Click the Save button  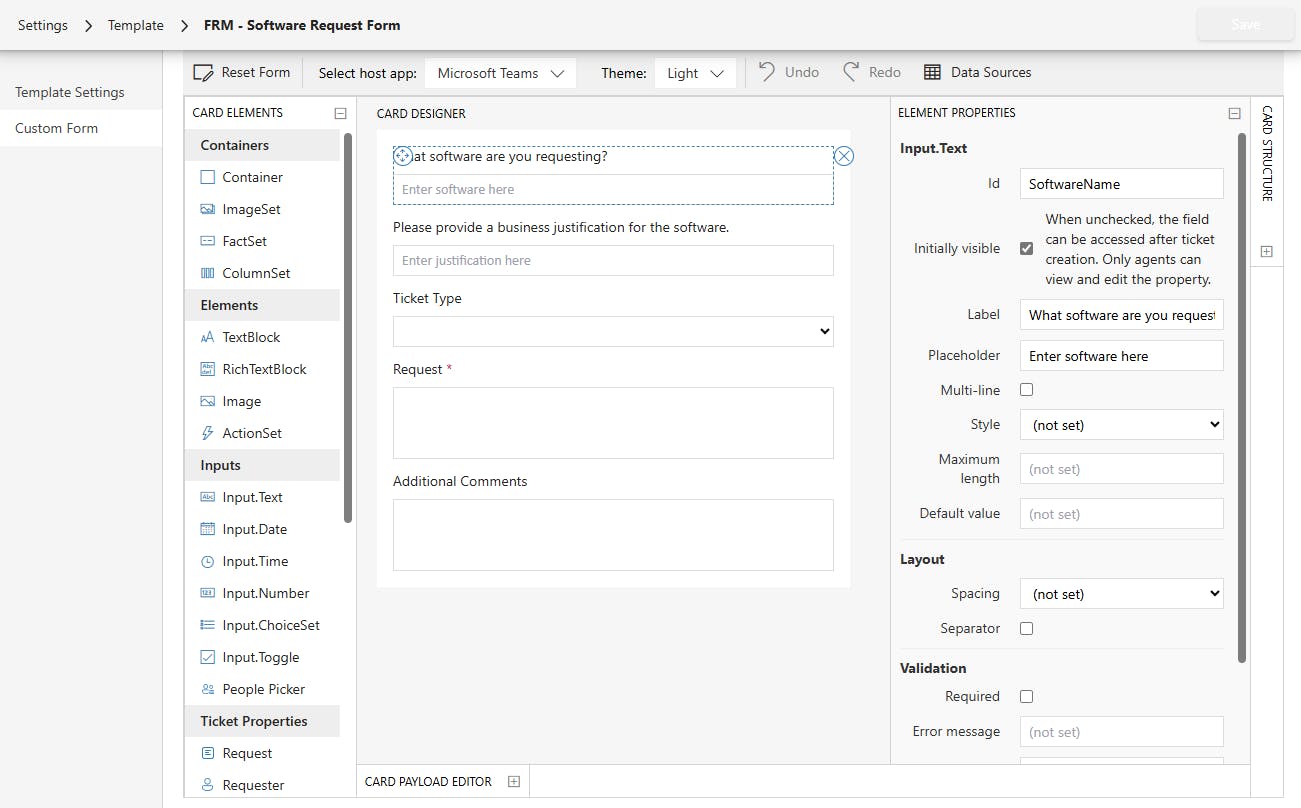1245,25
